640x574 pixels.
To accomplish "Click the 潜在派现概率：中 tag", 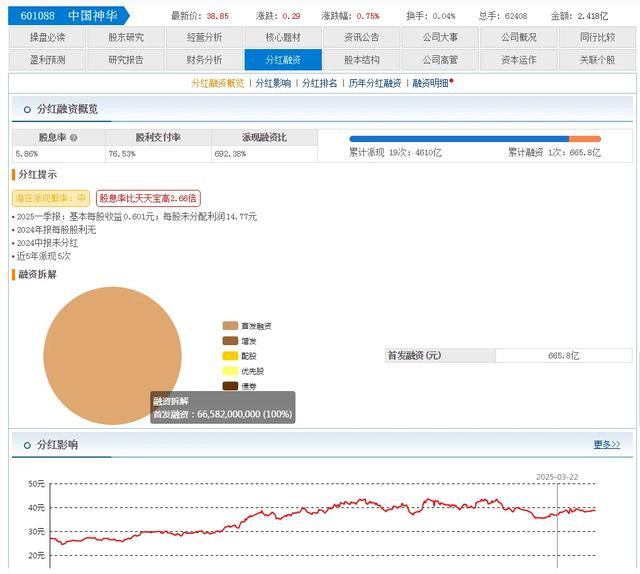I will [51, 198].
